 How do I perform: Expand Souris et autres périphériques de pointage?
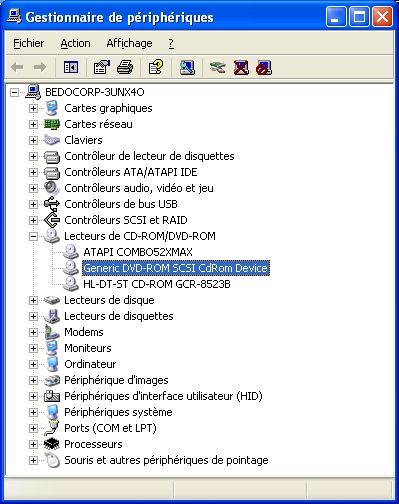click(x=33, y=460)
